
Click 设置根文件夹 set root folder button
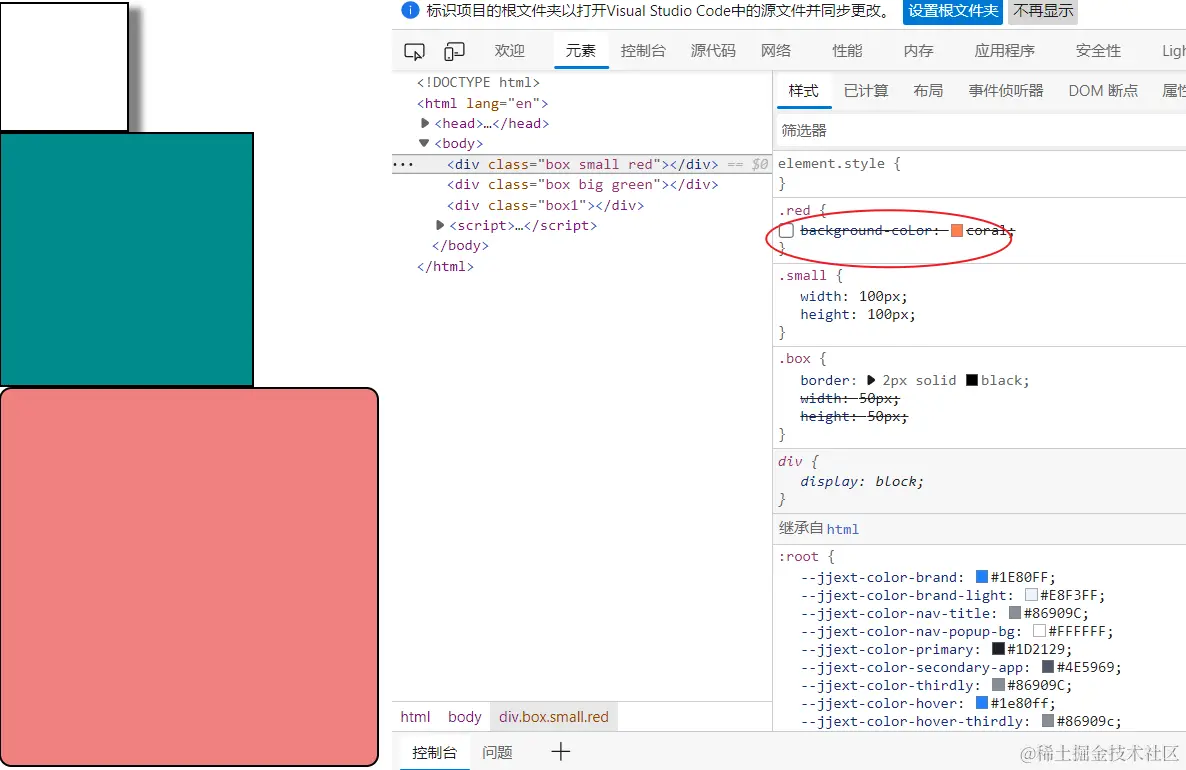coord(953,11)
